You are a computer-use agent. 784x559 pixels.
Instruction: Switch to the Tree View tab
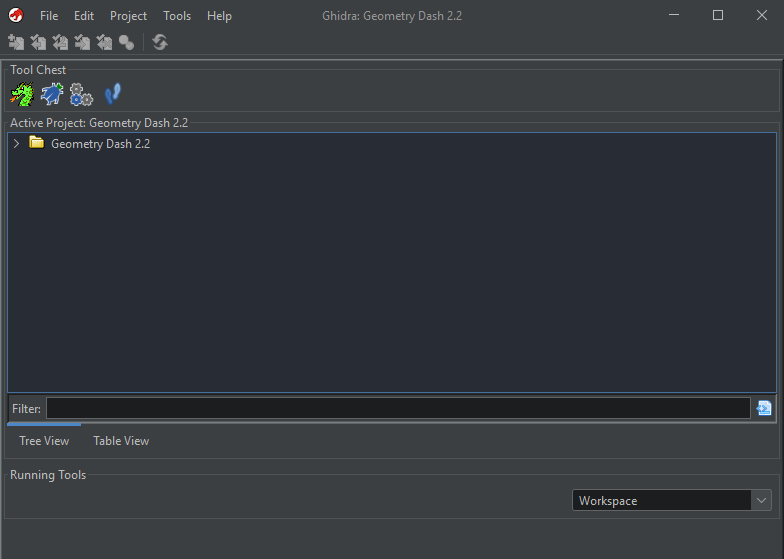tap(44, 441)
